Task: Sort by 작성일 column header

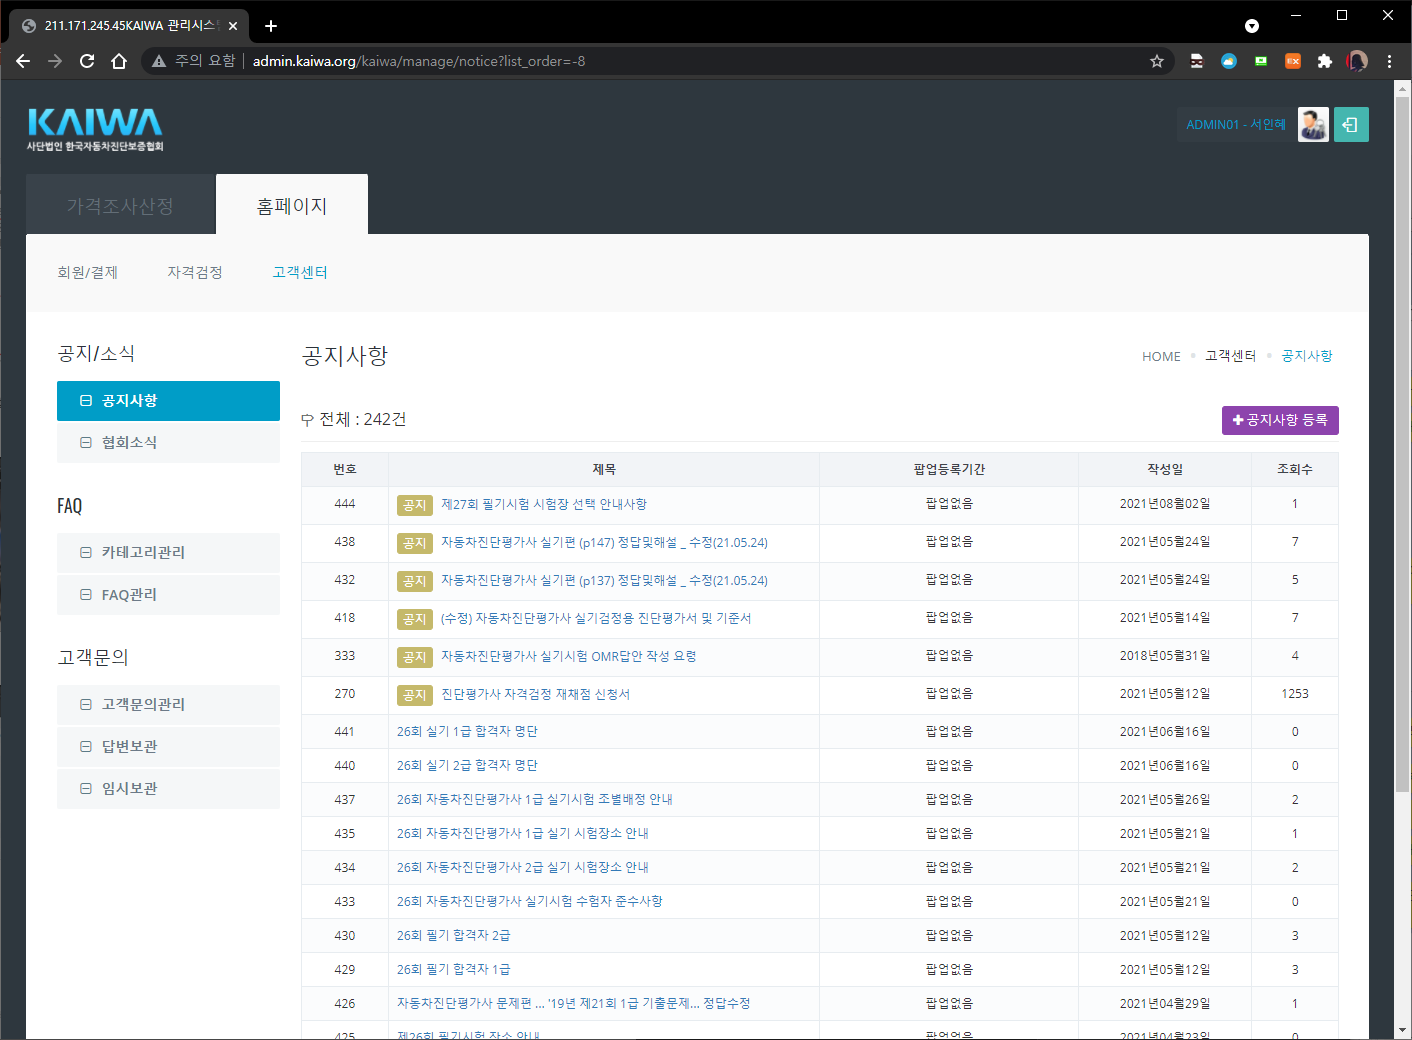Action: click(x=1165, y=470)
